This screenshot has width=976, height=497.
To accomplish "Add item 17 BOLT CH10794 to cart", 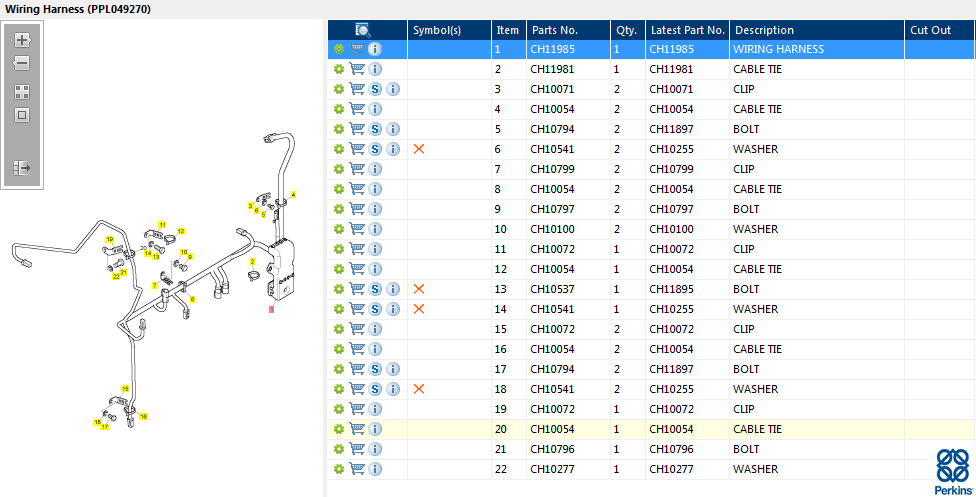I will point(357,369).
